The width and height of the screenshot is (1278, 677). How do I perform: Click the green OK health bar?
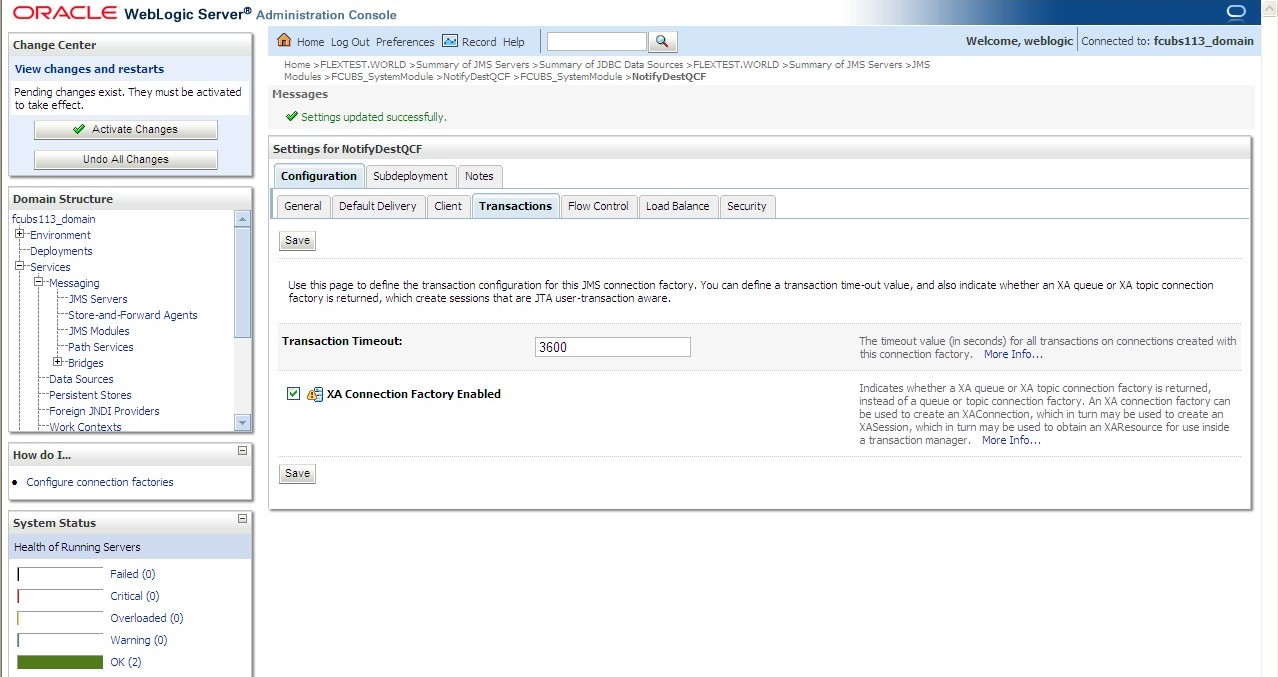60,662
